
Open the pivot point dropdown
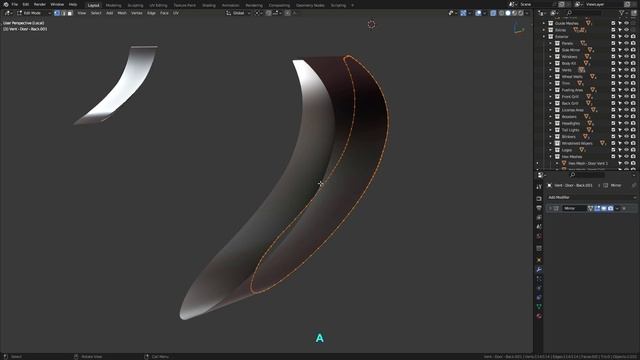click(x=259, y=13)
